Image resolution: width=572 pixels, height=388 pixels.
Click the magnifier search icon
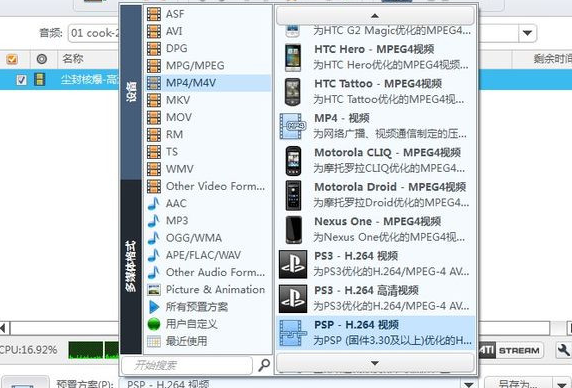tap(264, 365)
